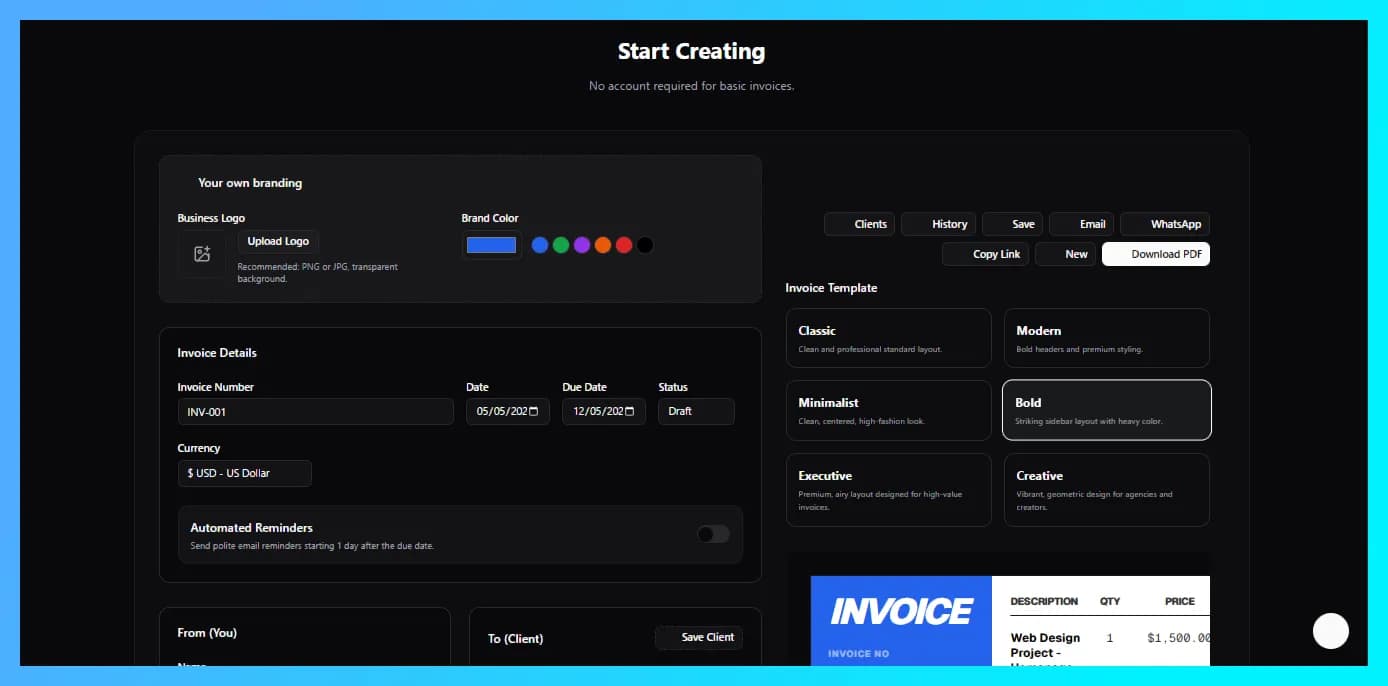Open the Status dropdown showing Draft
Viewport: 1388px width, 686px height.
(696, 411)
